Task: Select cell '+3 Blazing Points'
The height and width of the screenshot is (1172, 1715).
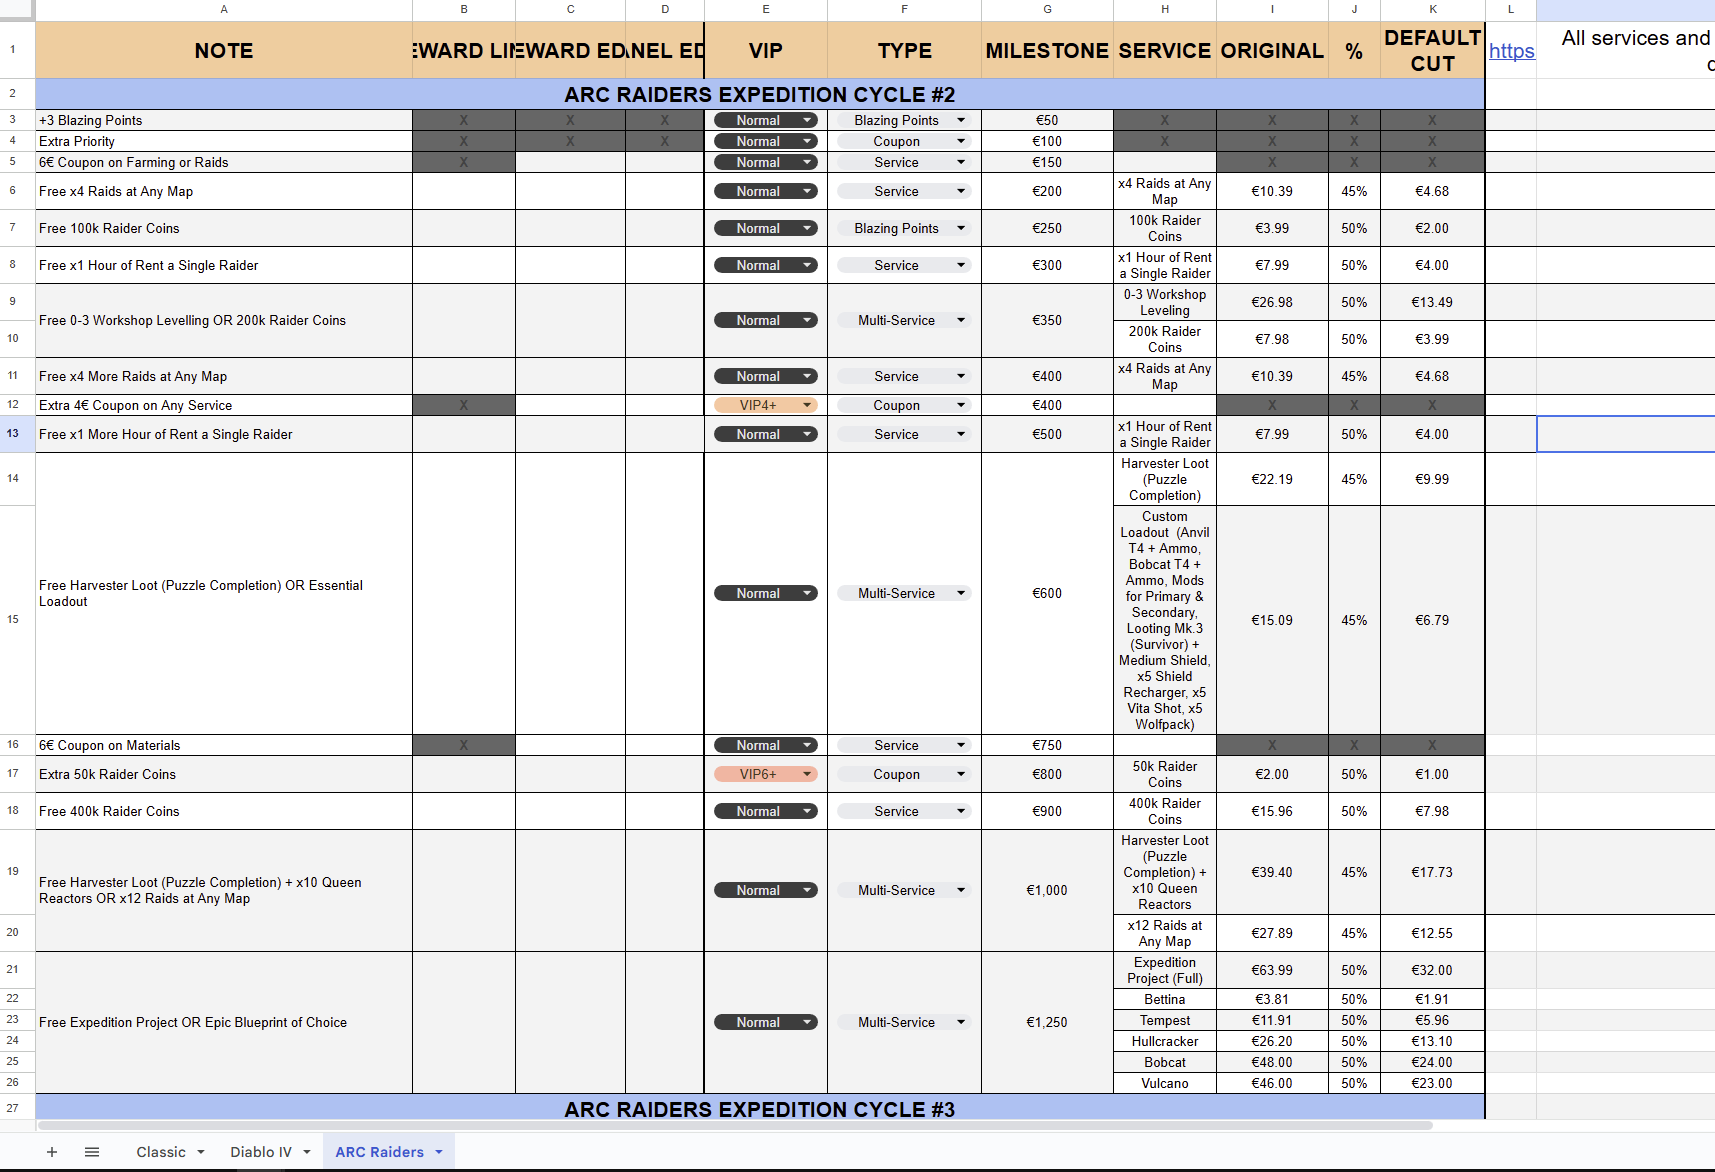Action: 224,120
